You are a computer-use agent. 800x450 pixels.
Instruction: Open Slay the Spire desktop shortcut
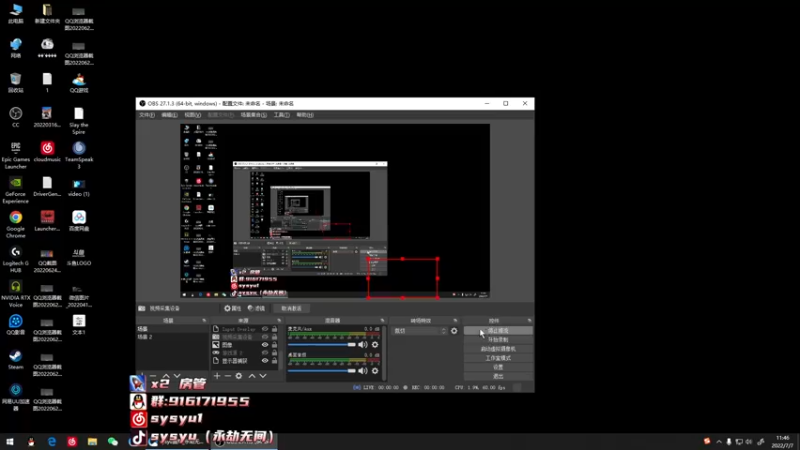pyautogui.click(x=79, y=121)
